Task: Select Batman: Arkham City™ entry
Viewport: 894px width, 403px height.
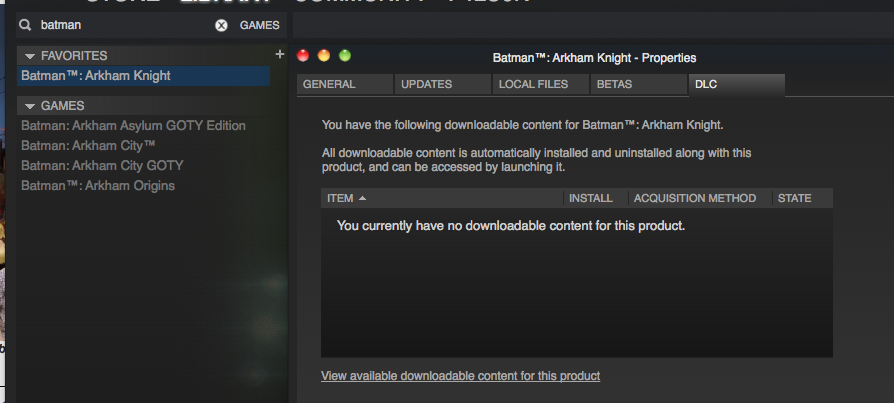Action: pyautogui.click(x=88, y=146)
